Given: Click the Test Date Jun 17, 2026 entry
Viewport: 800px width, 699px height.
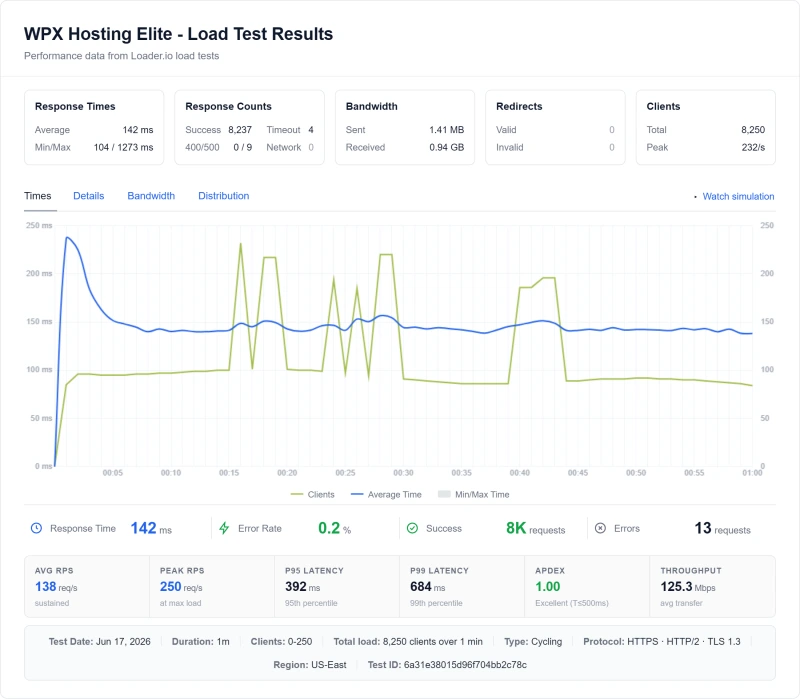Looking at the screenshot, I should tap(99, 641).
